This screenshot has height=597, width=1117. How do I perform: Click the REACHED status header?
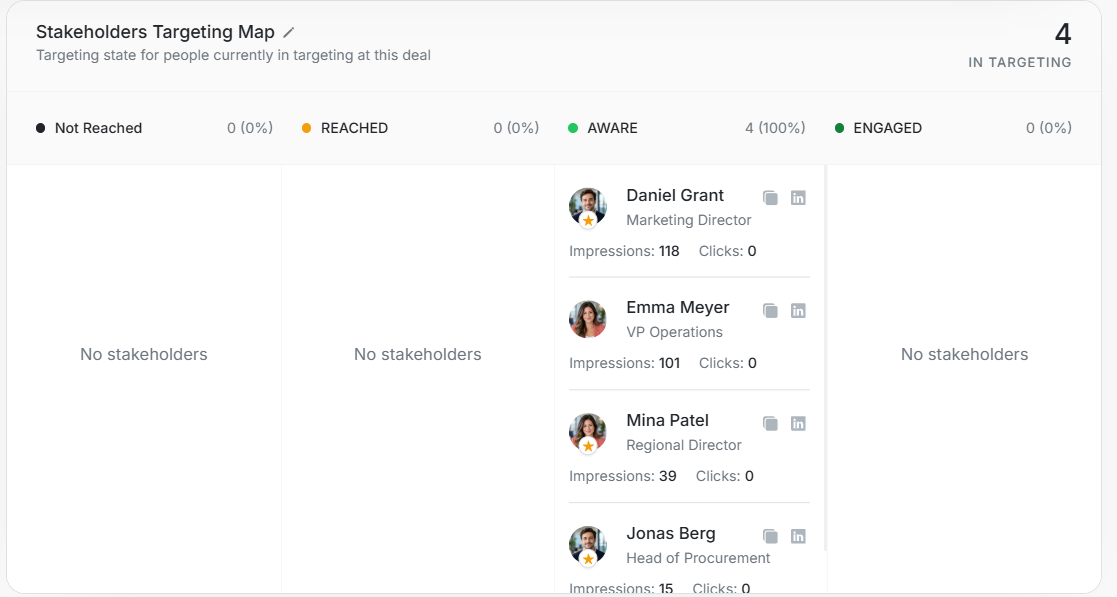354,128
